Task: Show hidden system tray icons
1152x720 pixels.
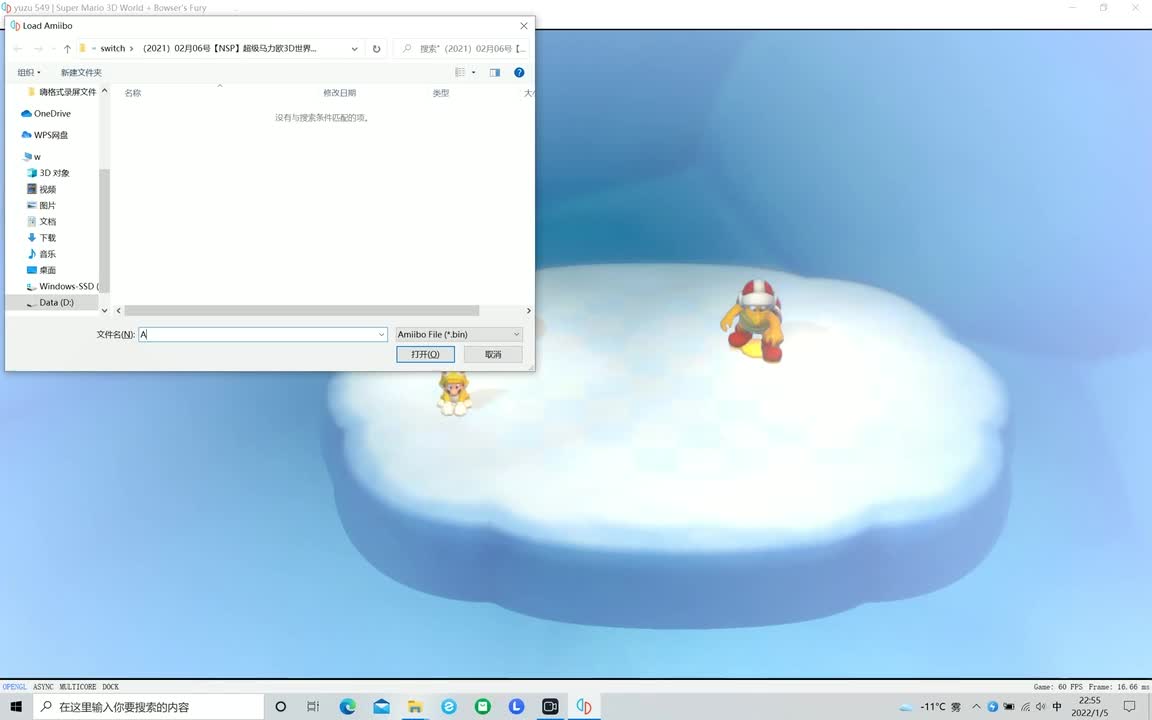Action: point(976,707)
